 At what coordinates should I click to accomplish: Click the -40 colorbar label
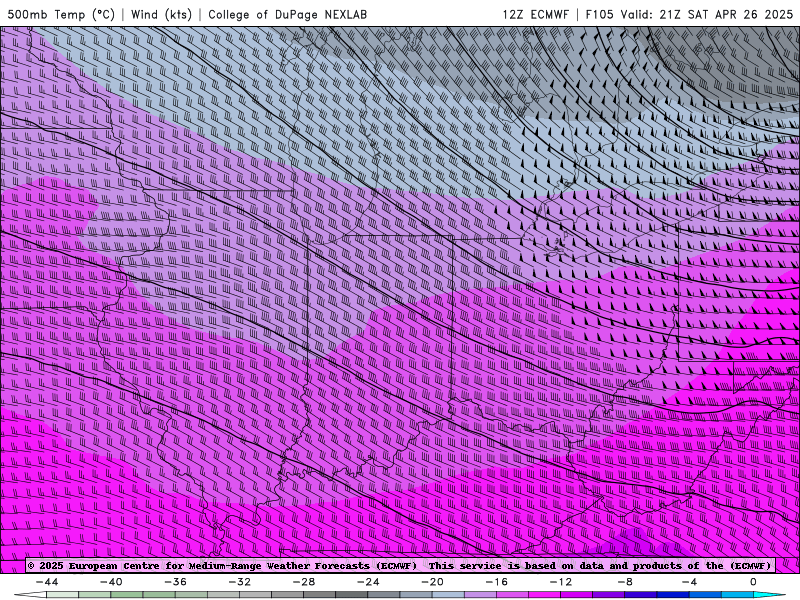[111, 582]
